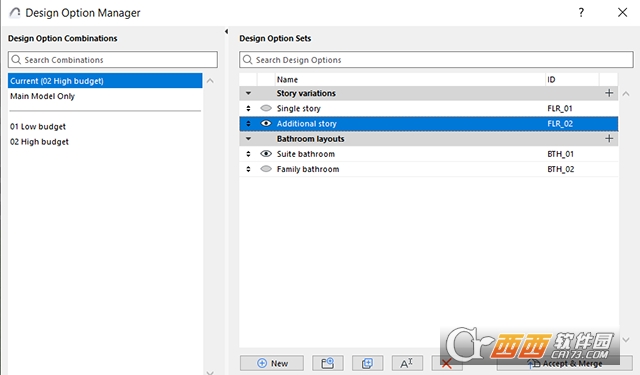Click the combinations list scroll down arrow

pyautogui.click(x=210, y=372)
